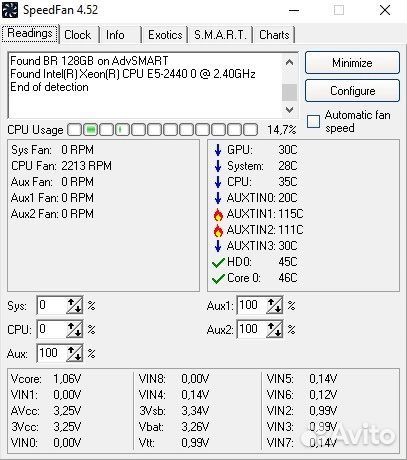
Task: Adjust the Aux1 speed spinner arrows
Action: (274, 305)
